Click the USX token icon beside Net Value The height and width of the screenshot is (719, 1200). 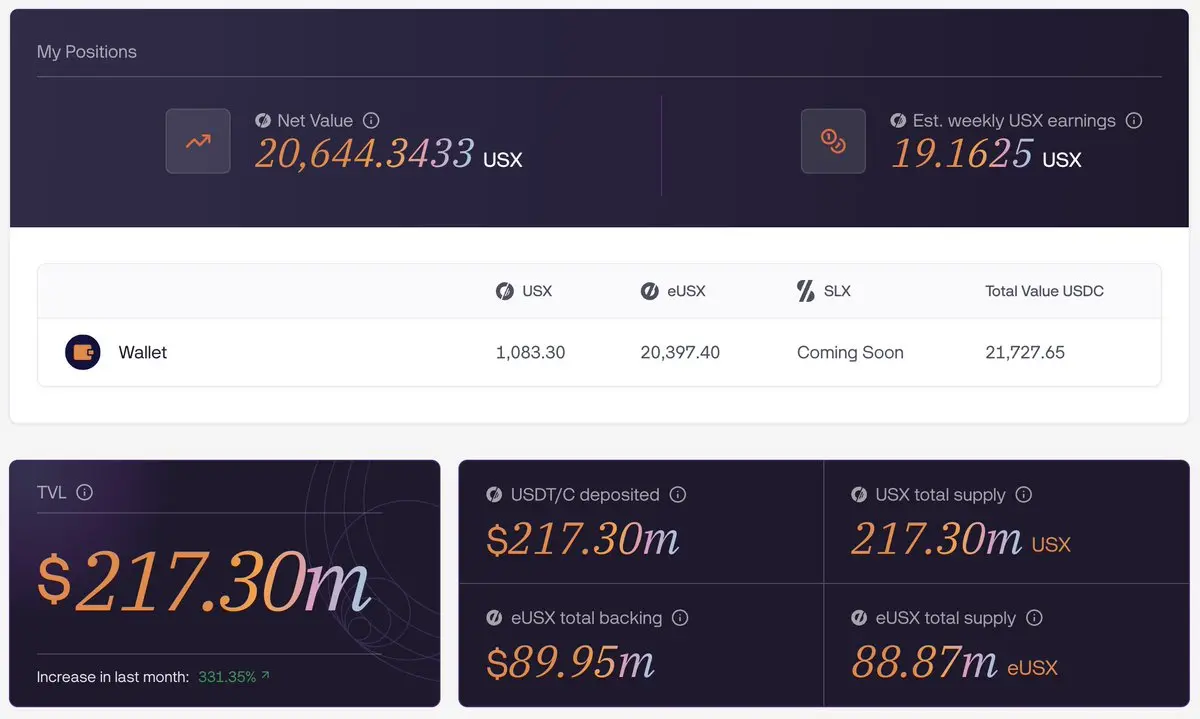click(264, 121)
